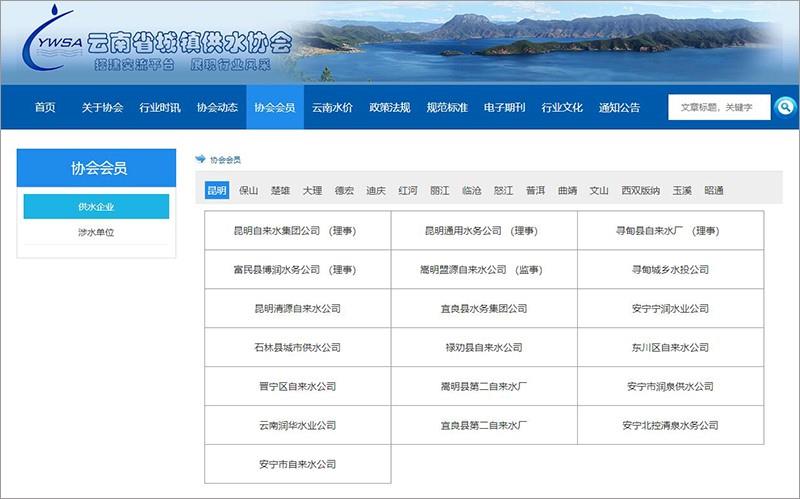Open the 东川区自来水公司 link
This screenshot has width=800, height=499.
pos(670,347)
